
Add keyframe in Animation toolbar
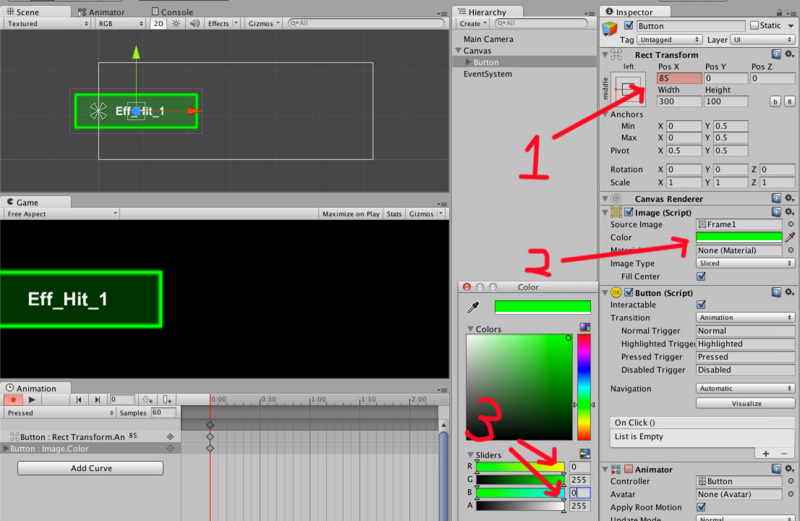tap(148, 400)
